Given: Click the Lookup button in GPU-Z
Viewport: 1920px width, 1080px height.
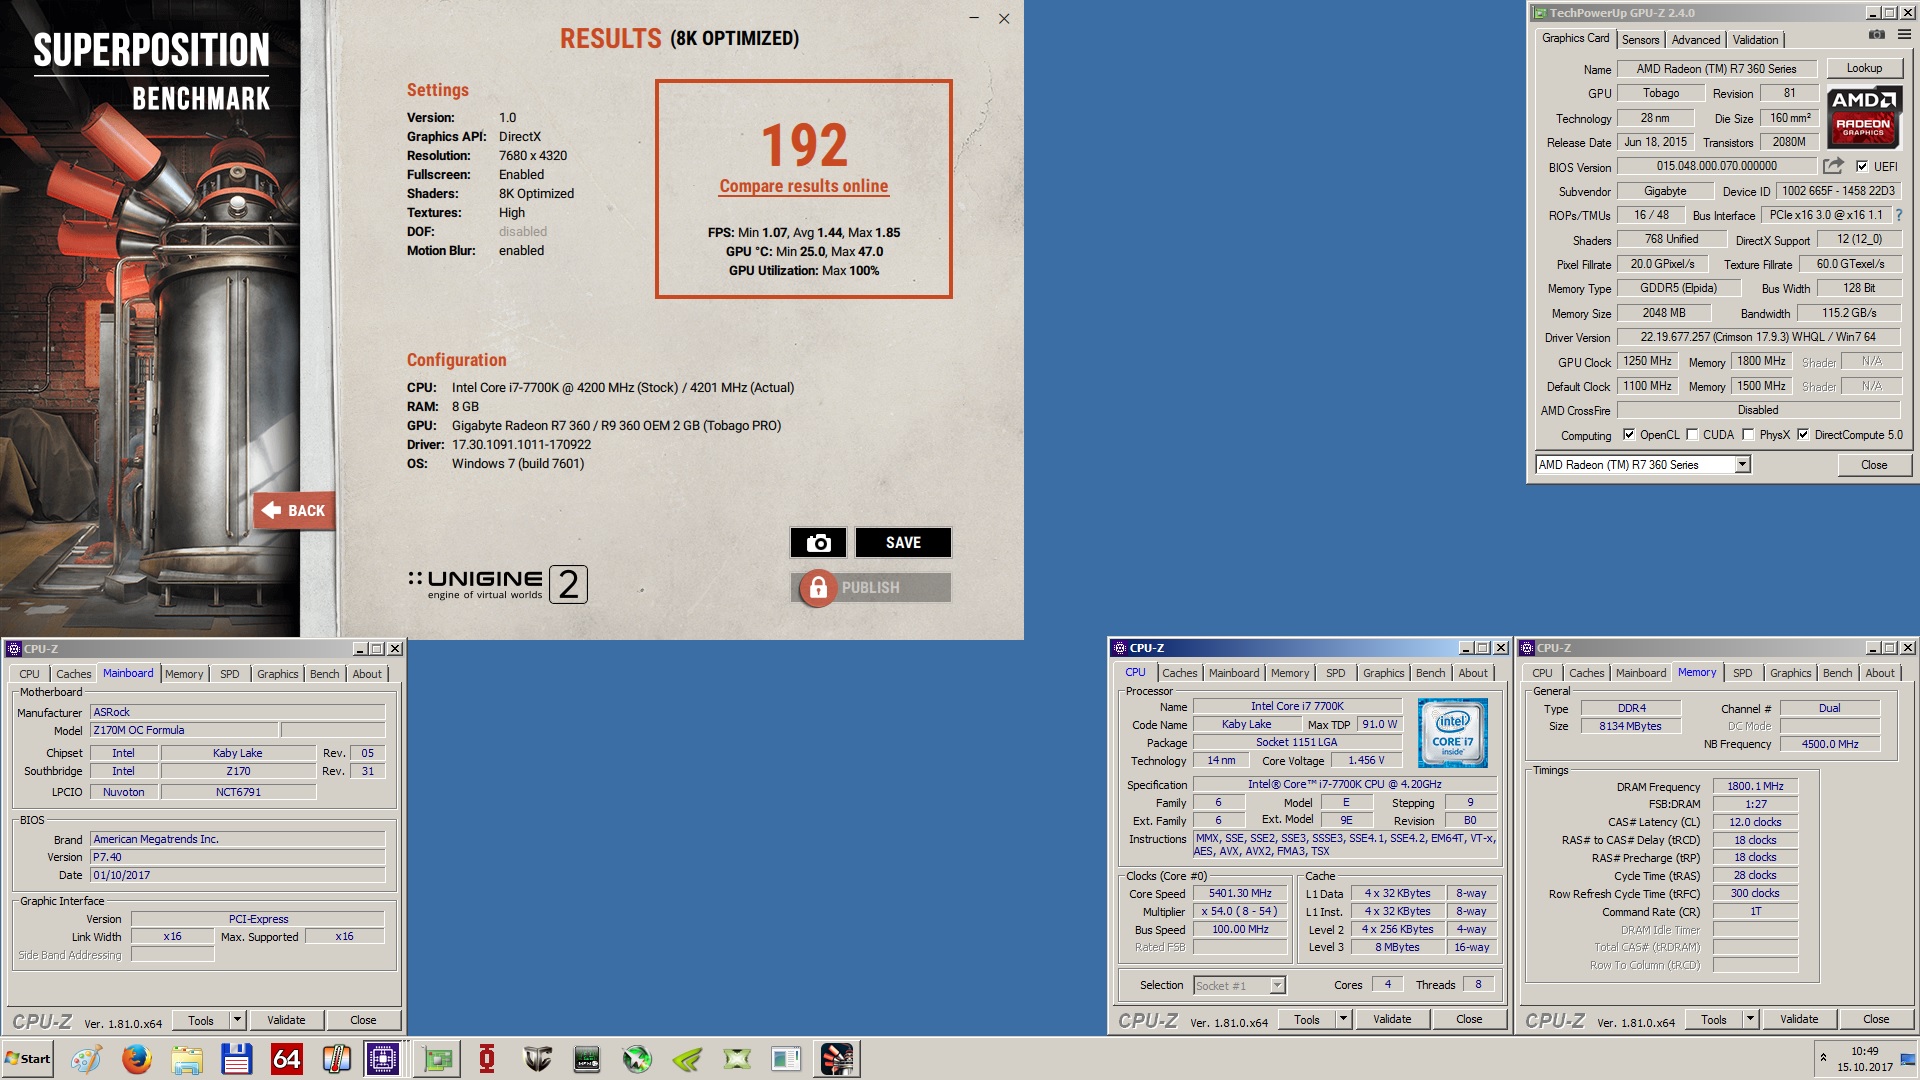Looking at the screenshot, I should coord(1864,68).
